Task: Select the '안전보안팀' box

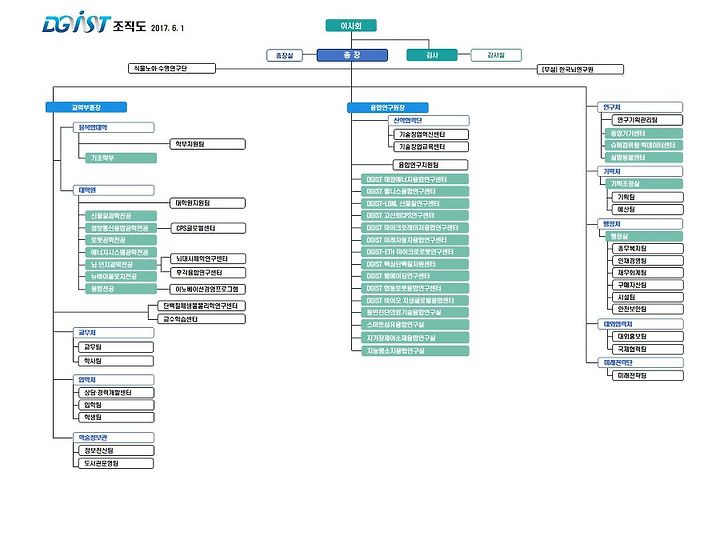Action: 647,309
